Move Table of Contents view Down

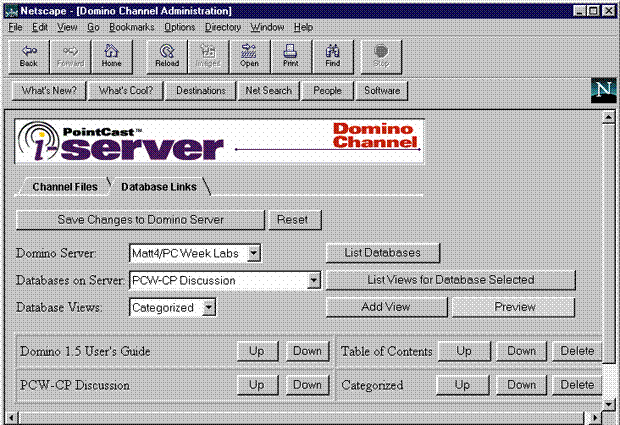[521, 351]
